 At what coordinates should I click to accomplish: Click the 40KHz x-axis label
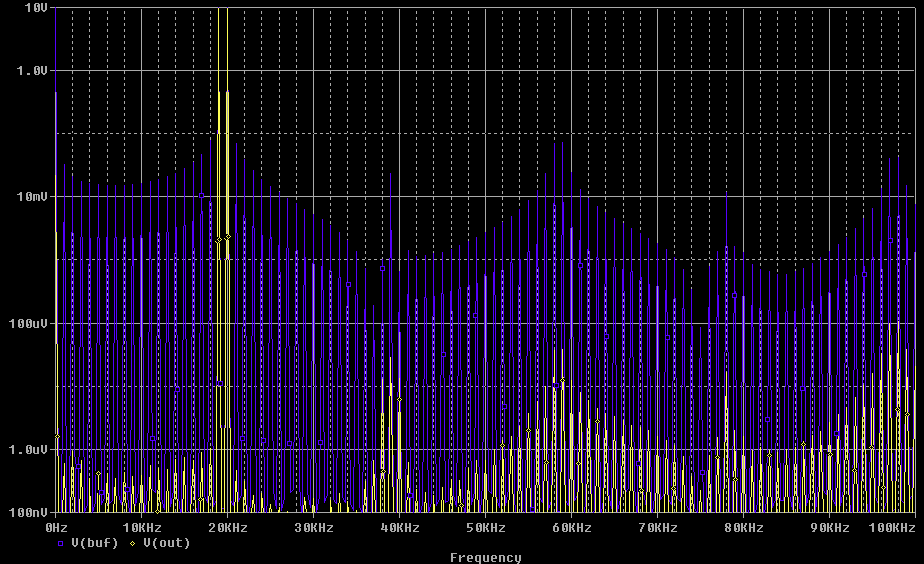(x=399, y=527)
